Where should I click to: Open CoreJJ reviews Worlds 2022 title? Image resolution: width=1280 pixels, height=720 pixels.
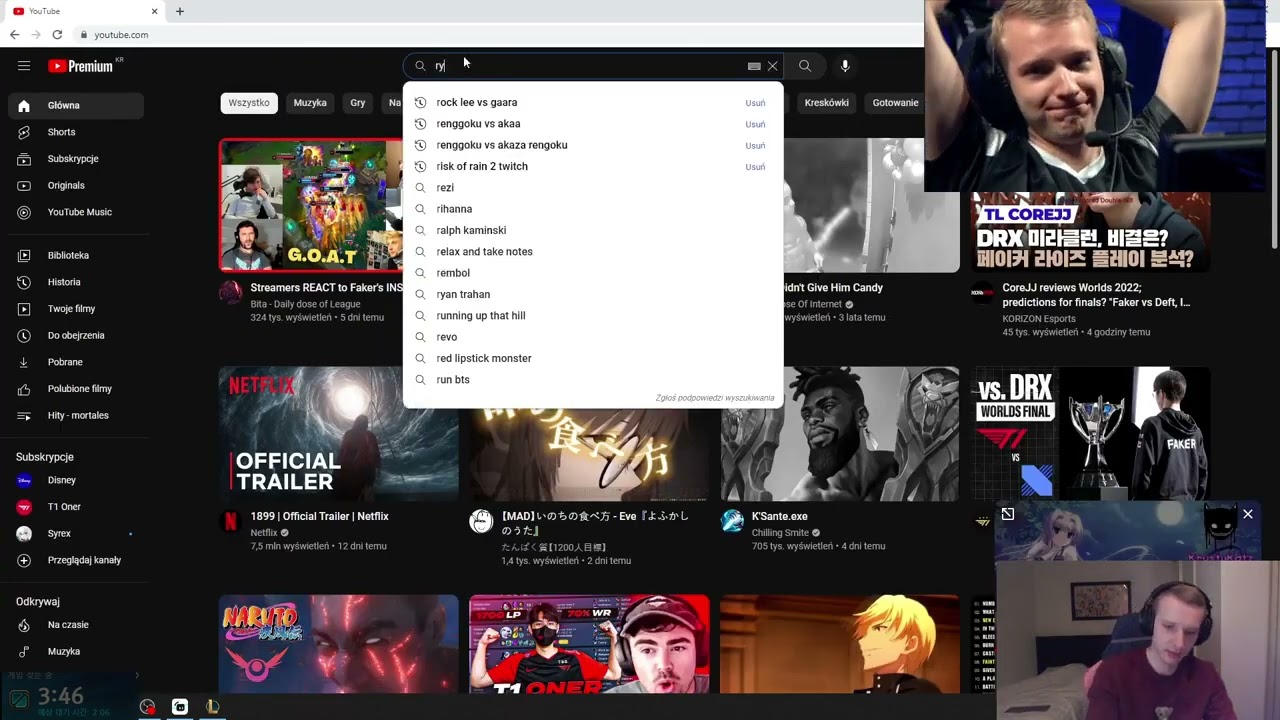pos(1097,295)
